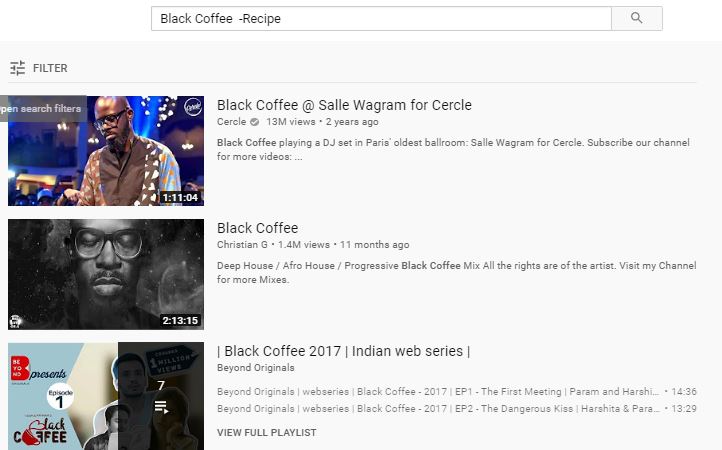This screenshot has height=450, width=722.
Task: Click the Cercle verified badge
Action: pos(254,122)
